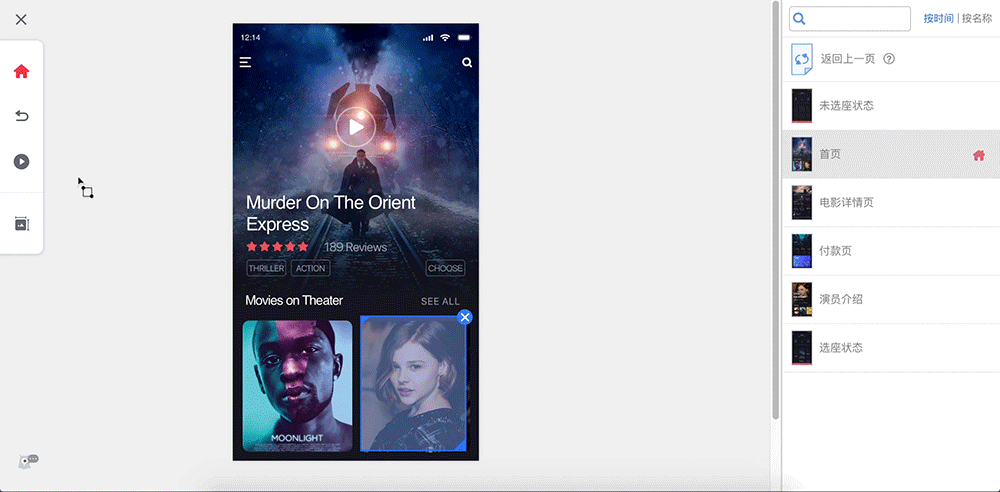Screen dimensions: 1000x492
Task: Focus the page search input field
Action: pyautogui.click(x=849, y=19)
